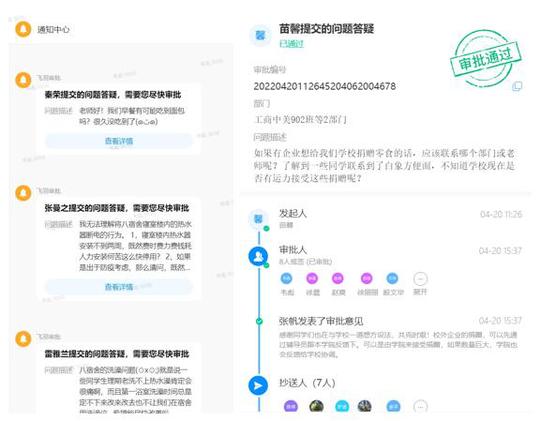The width and height of the screenshot is (549, 421).
Task: Click the initiator avatar in timeline
Action: (x=258, y=219)
